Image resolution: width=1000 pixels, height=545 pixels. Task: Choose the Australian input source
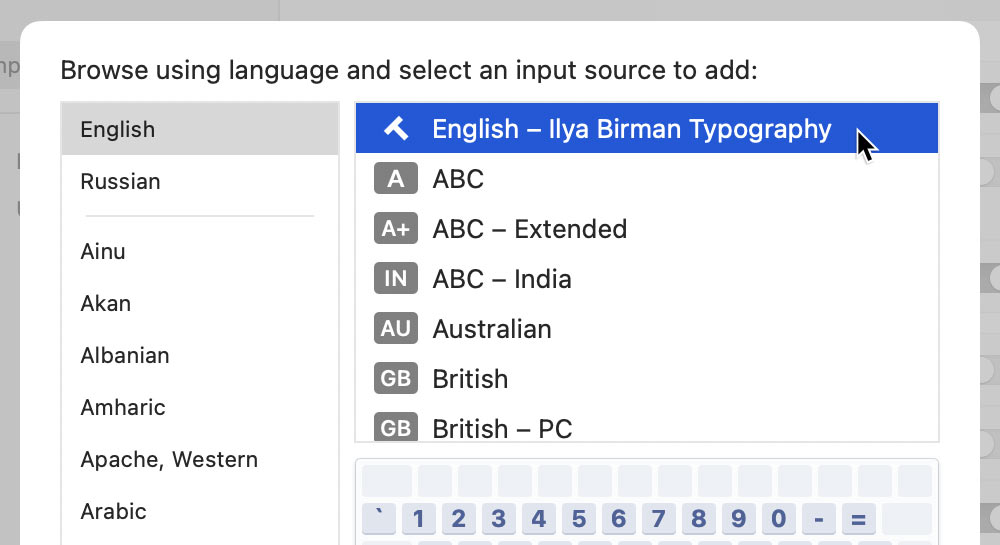(x=492, y=329)
